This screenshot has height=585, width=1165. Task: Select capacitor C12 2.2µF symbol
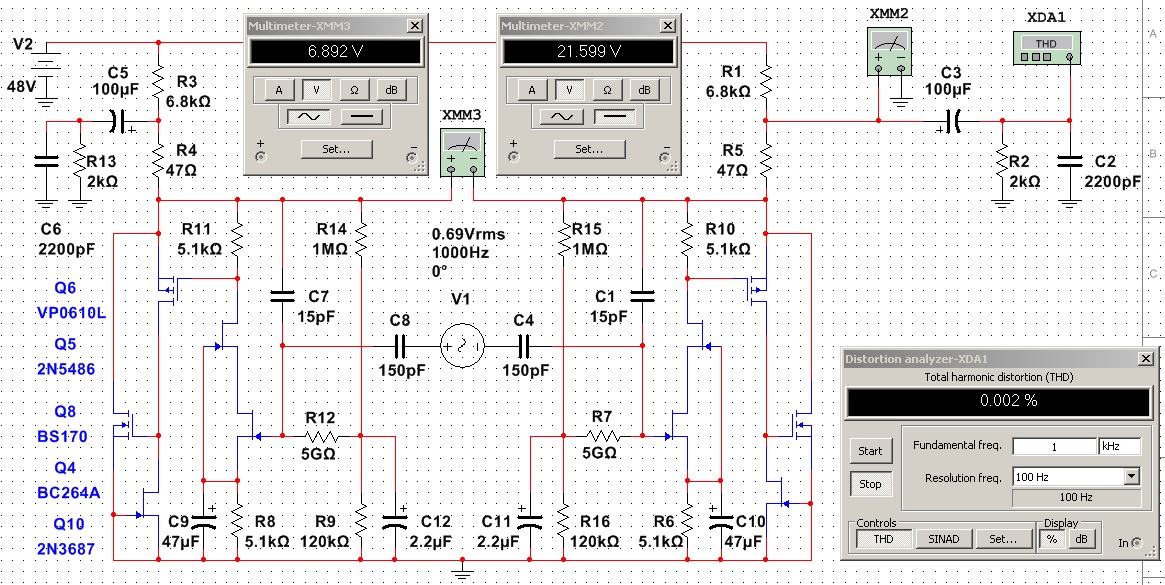coord(396,518)
